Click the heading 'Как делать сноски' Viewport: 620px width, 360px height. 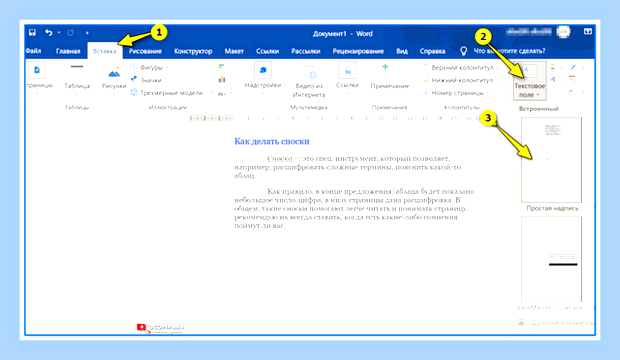click(x=272, y=141)
